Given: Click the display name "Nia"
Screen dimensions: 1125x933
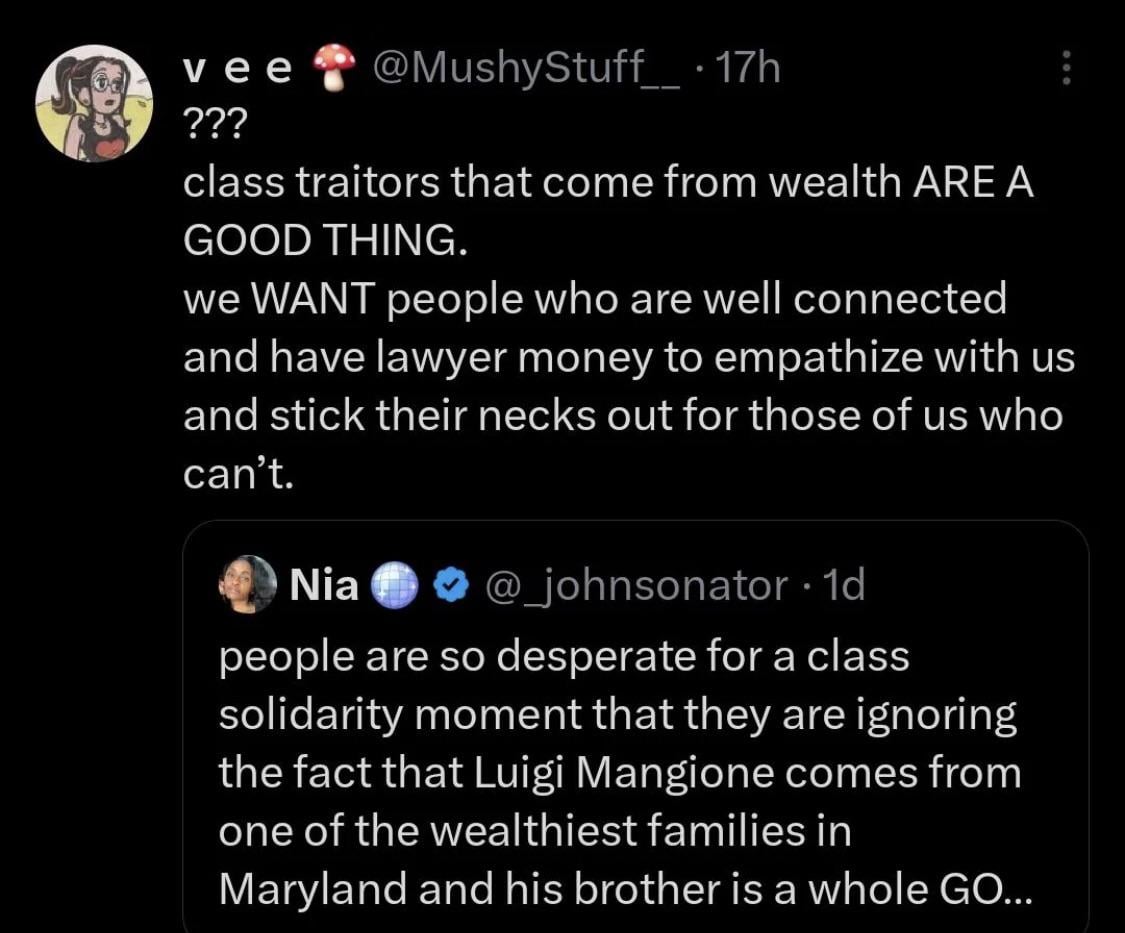Looking at the screenshot, I should [323, 586].
